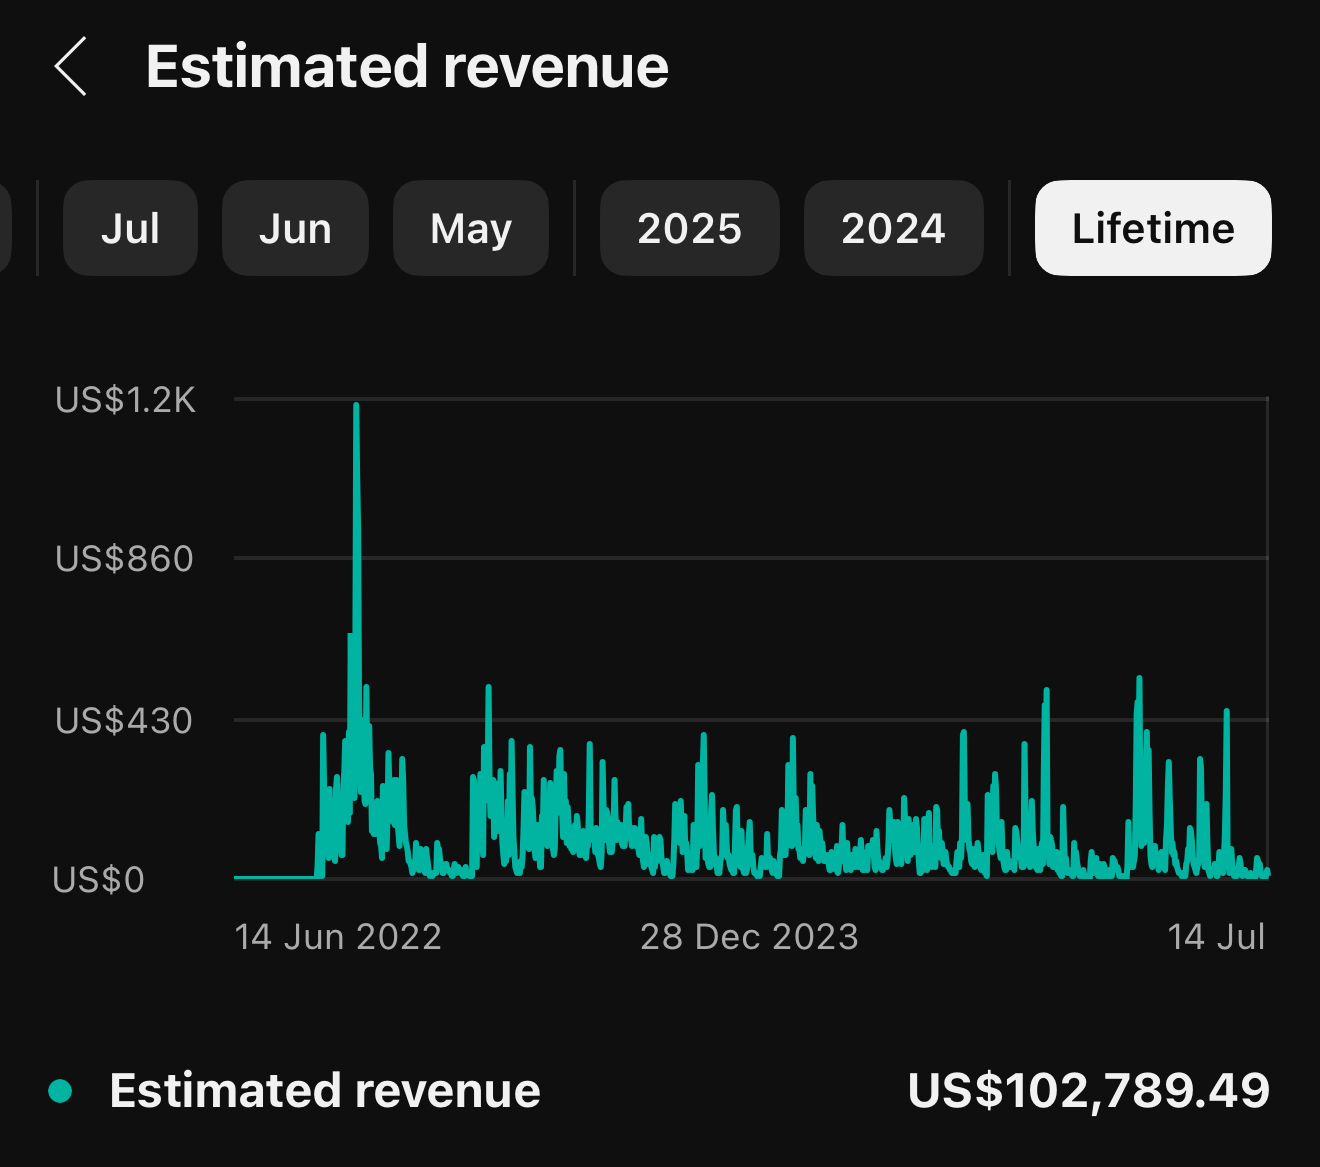
Task: Open the partially visible filter chip on far left
Action: click(8, 228)
